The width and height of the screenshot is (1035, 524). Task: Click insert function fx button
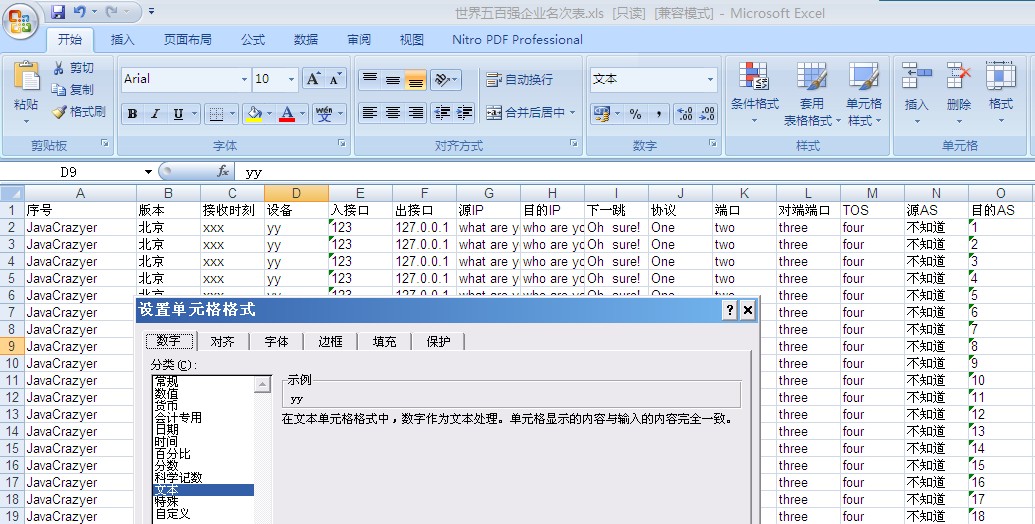tap(223, 172)
